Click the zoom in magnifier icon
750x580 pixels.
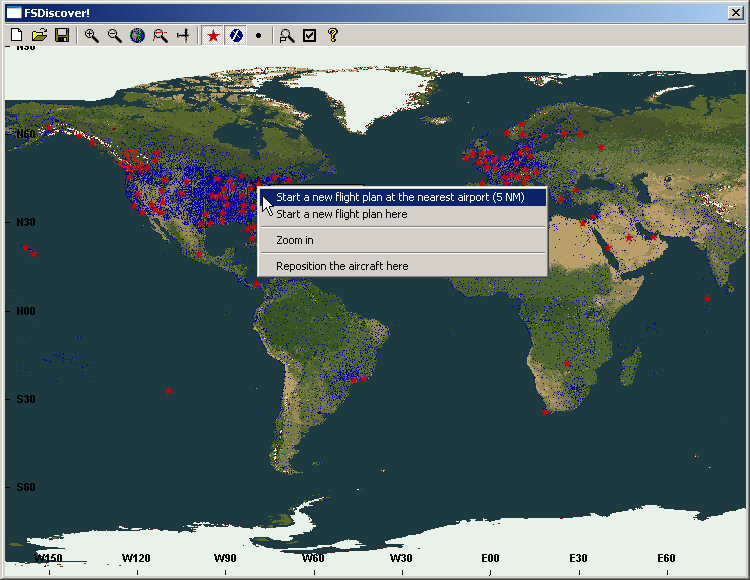point(91,35)
